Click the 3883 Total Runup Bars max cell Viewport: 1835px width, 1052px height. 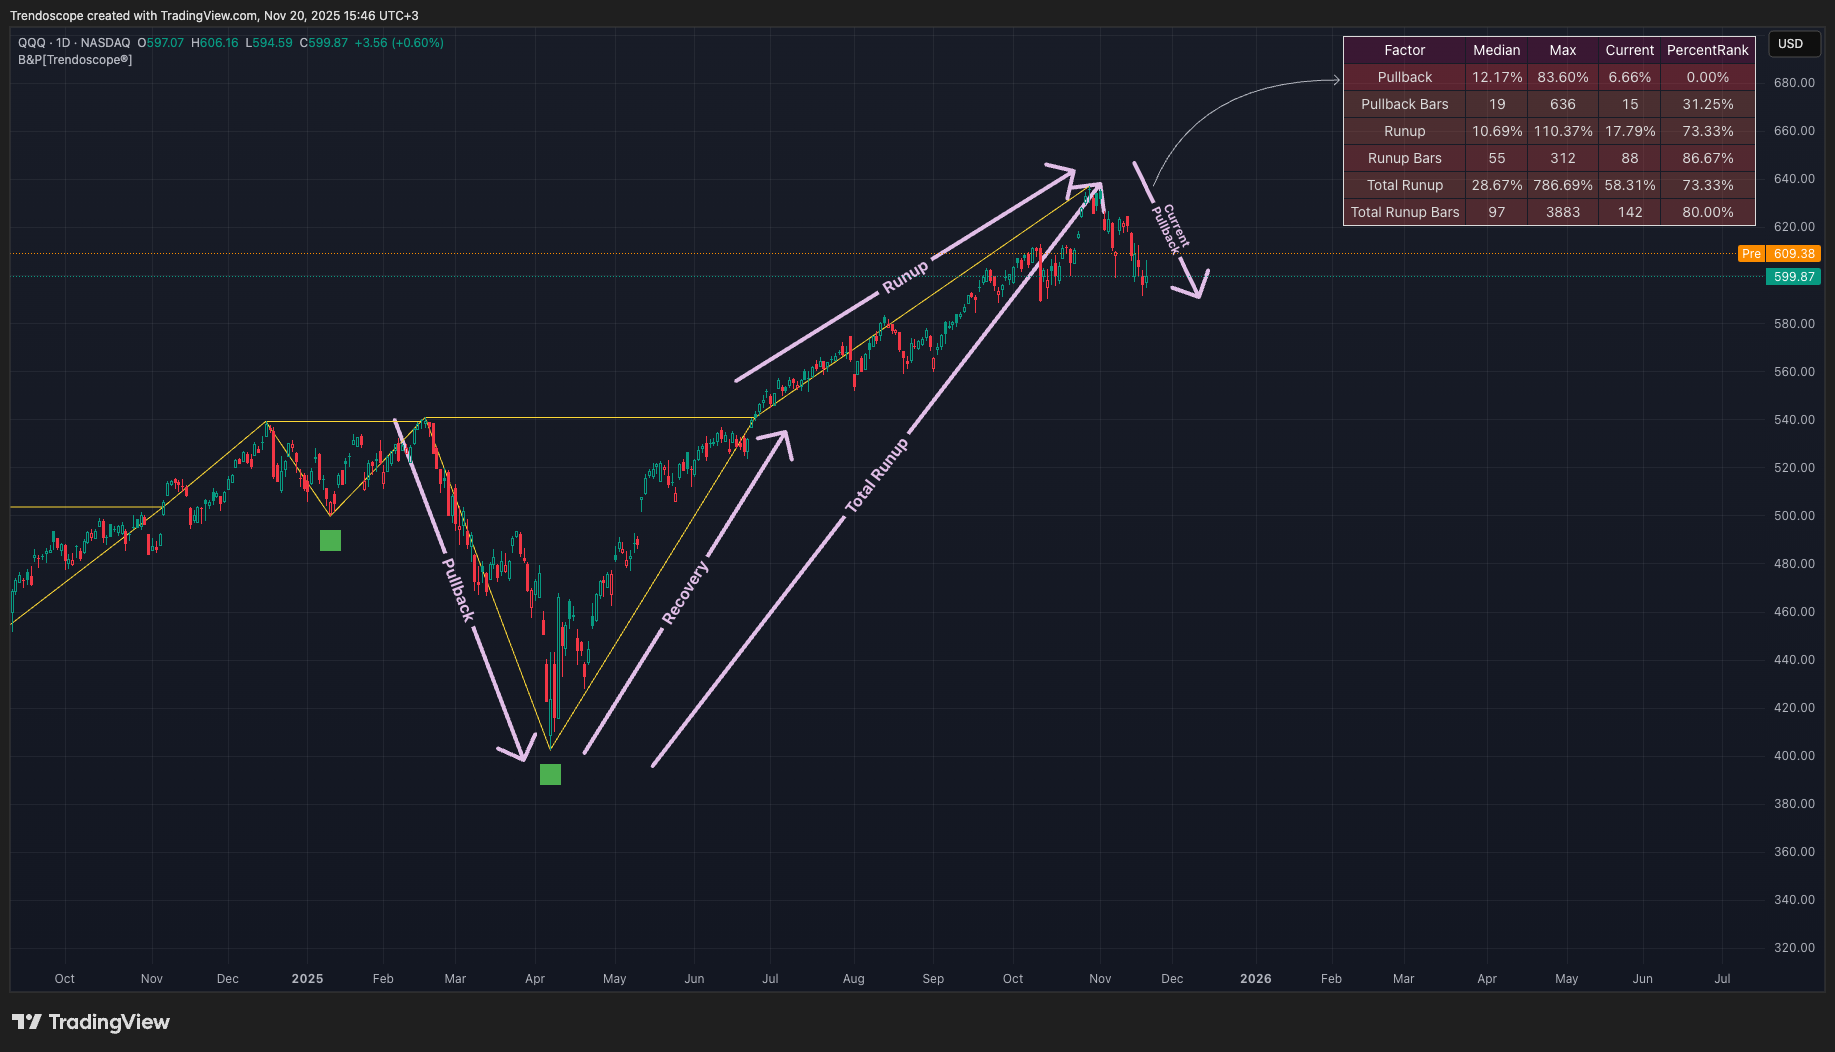pyautogui.click(x=1562, y=212)
